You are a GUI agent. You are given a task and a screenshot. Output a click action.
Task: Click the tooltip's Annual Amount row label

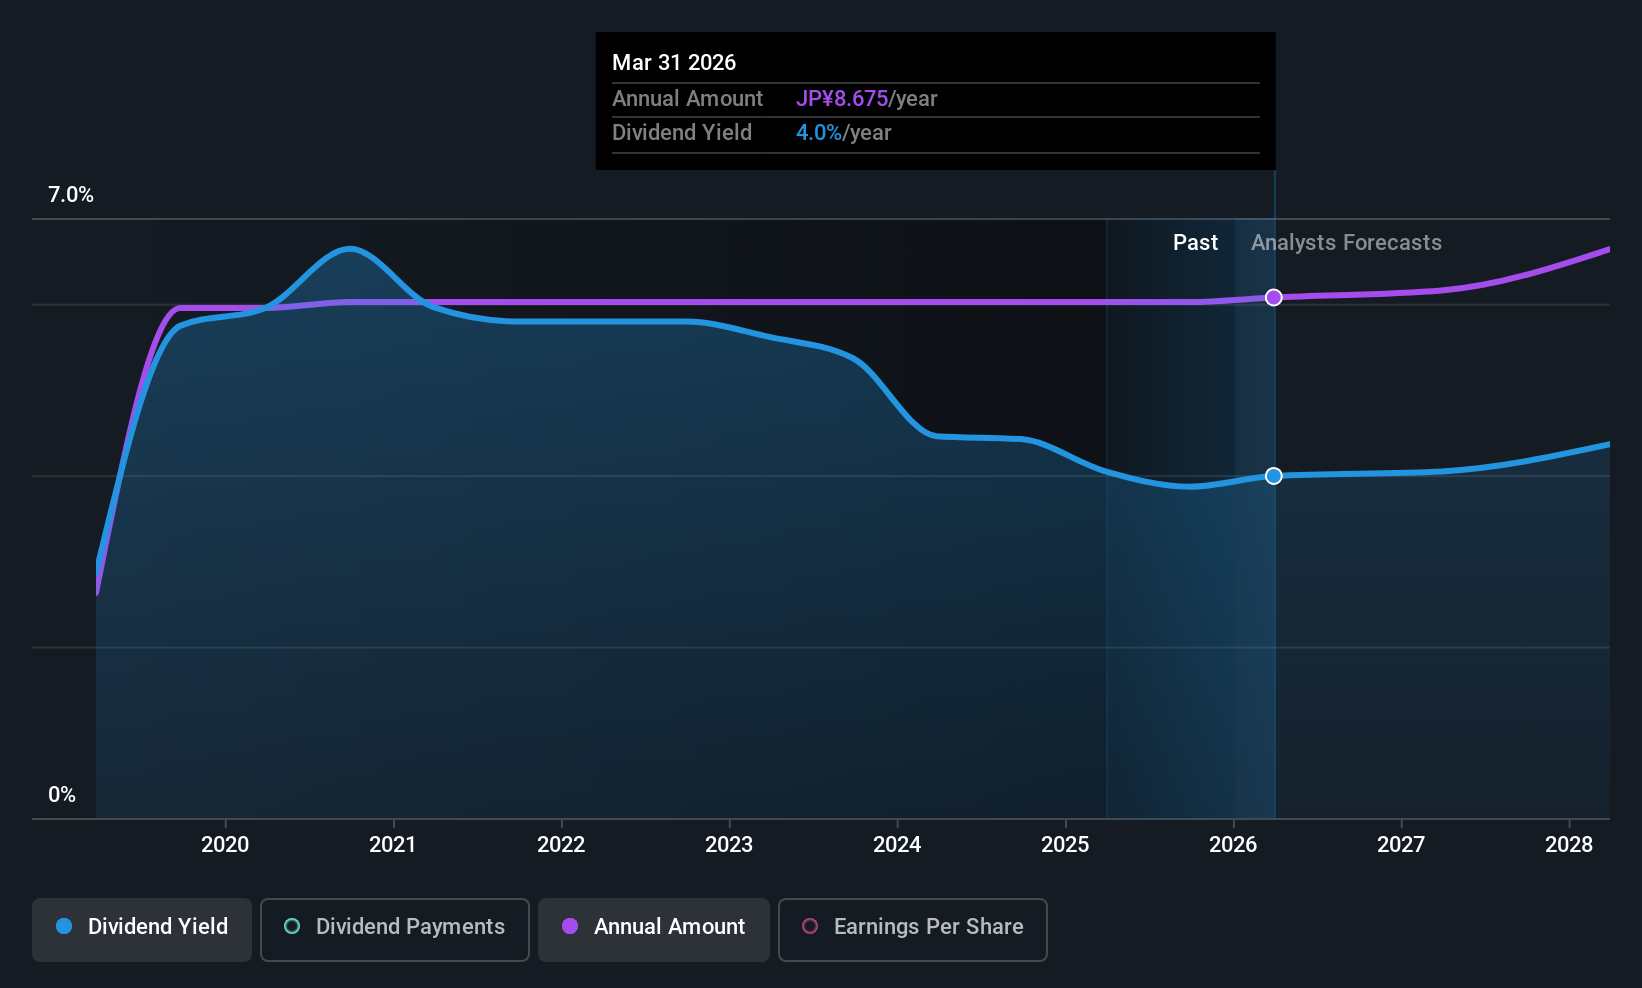(687, 99)
